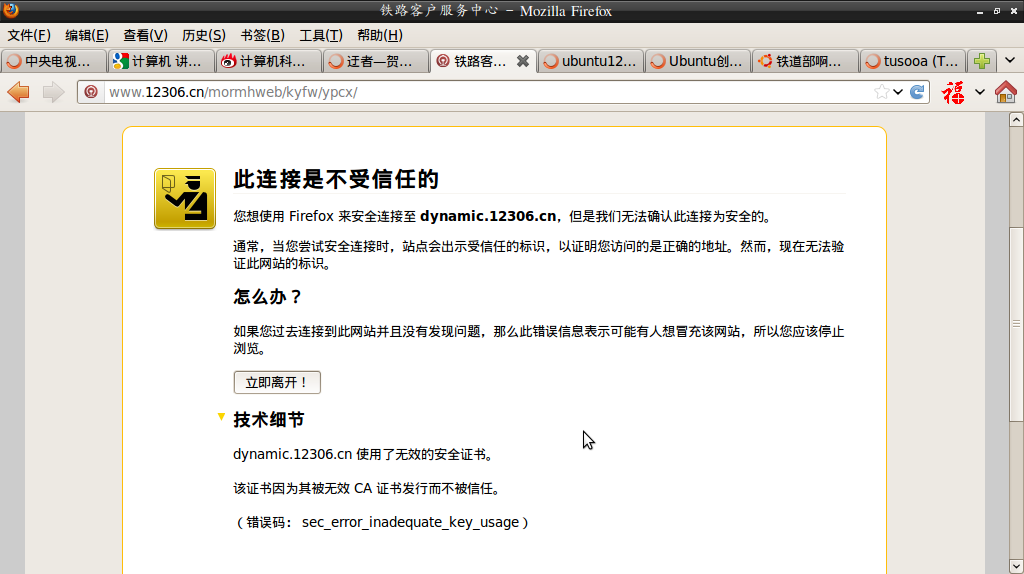
Task: Switch to the ubuntu12 tab
Action: coord(590,61)
